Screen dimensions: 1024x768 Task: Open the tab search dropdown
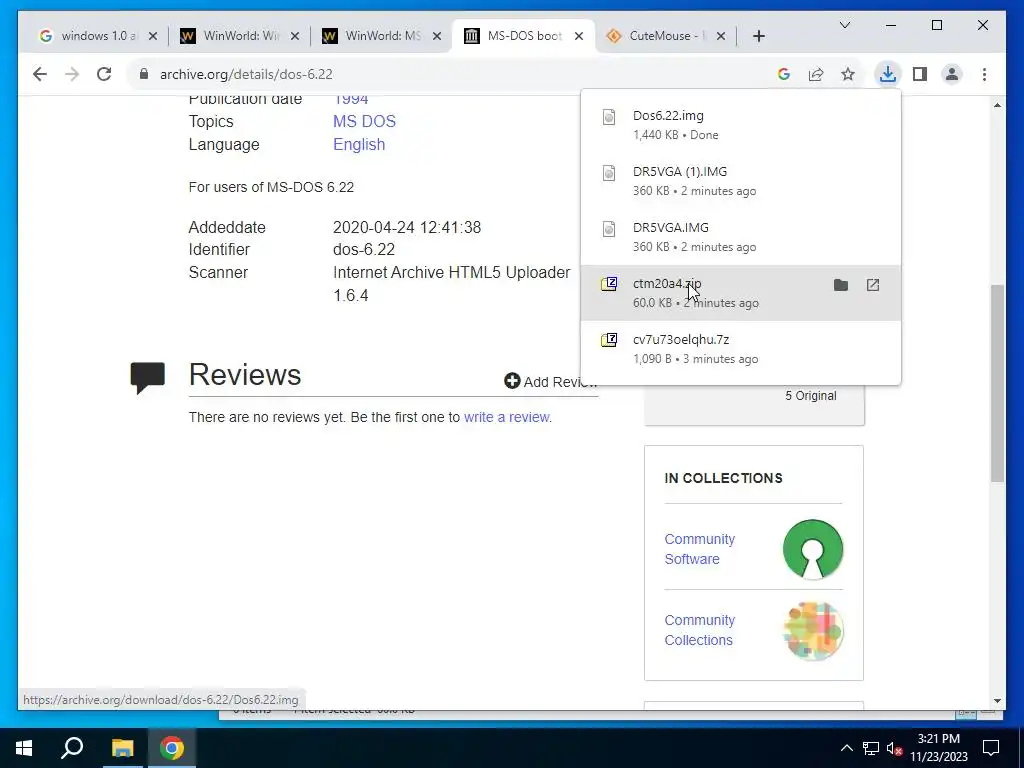pyautogui.click(x=844, y=25)
